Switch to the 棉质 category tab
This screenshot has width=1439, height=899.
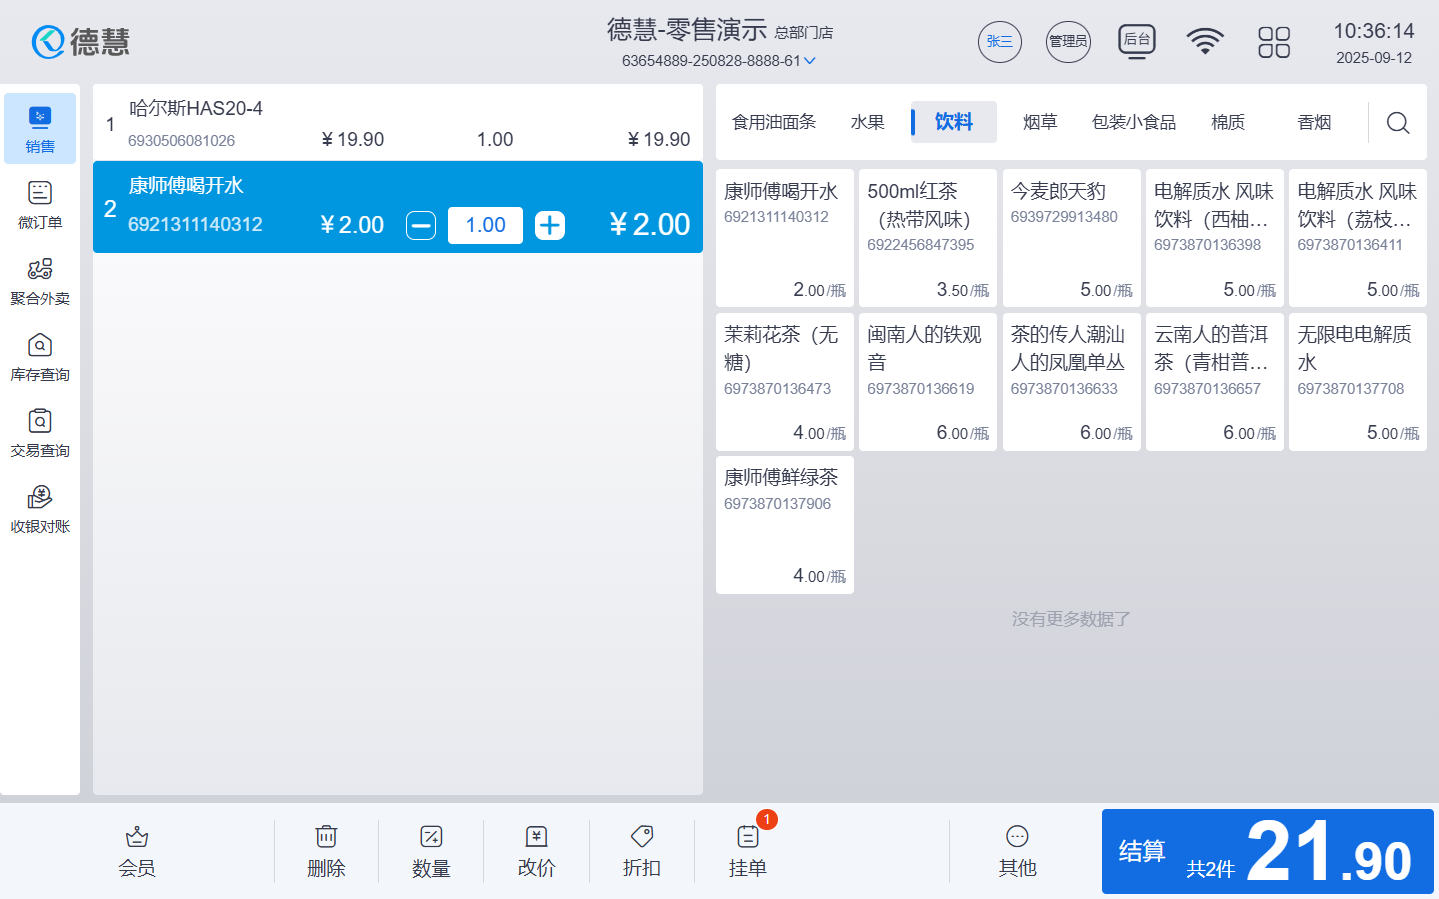[1228, 122]
